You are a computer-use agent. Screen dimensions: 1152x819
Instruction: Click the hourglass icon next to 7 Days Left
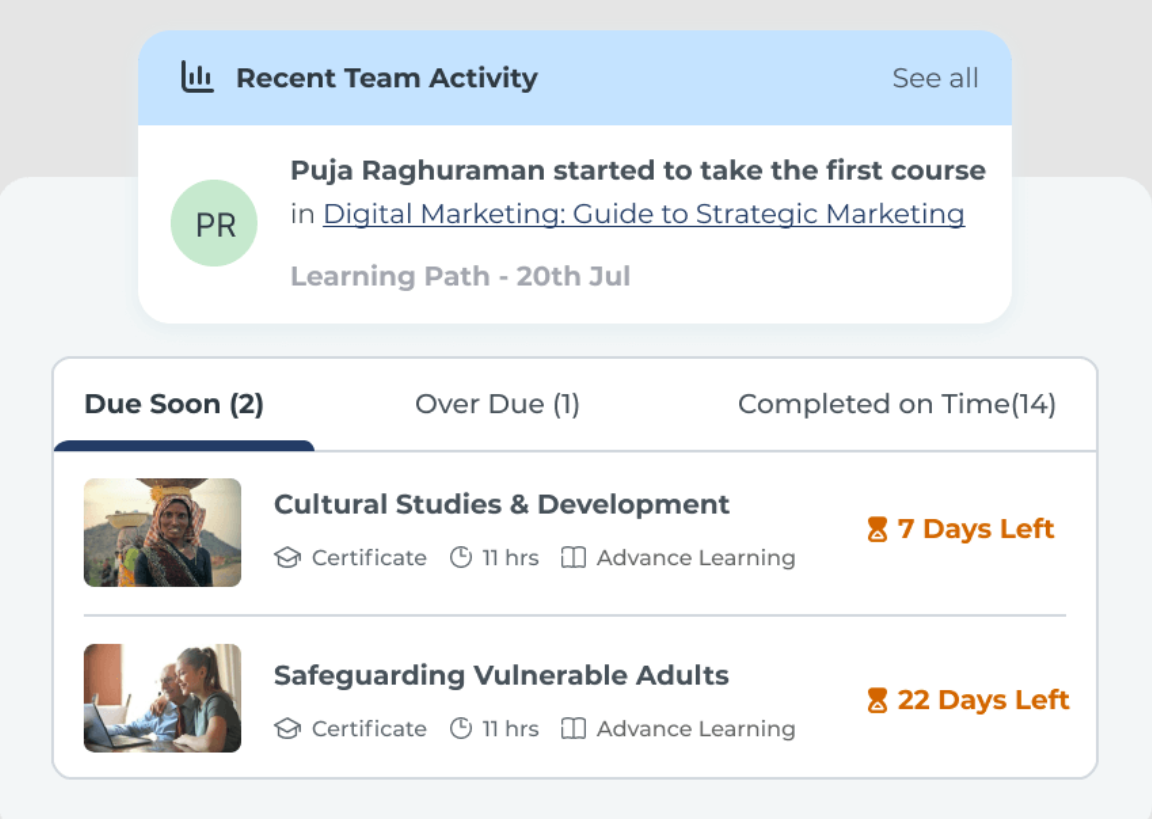(x=877, y=529)
